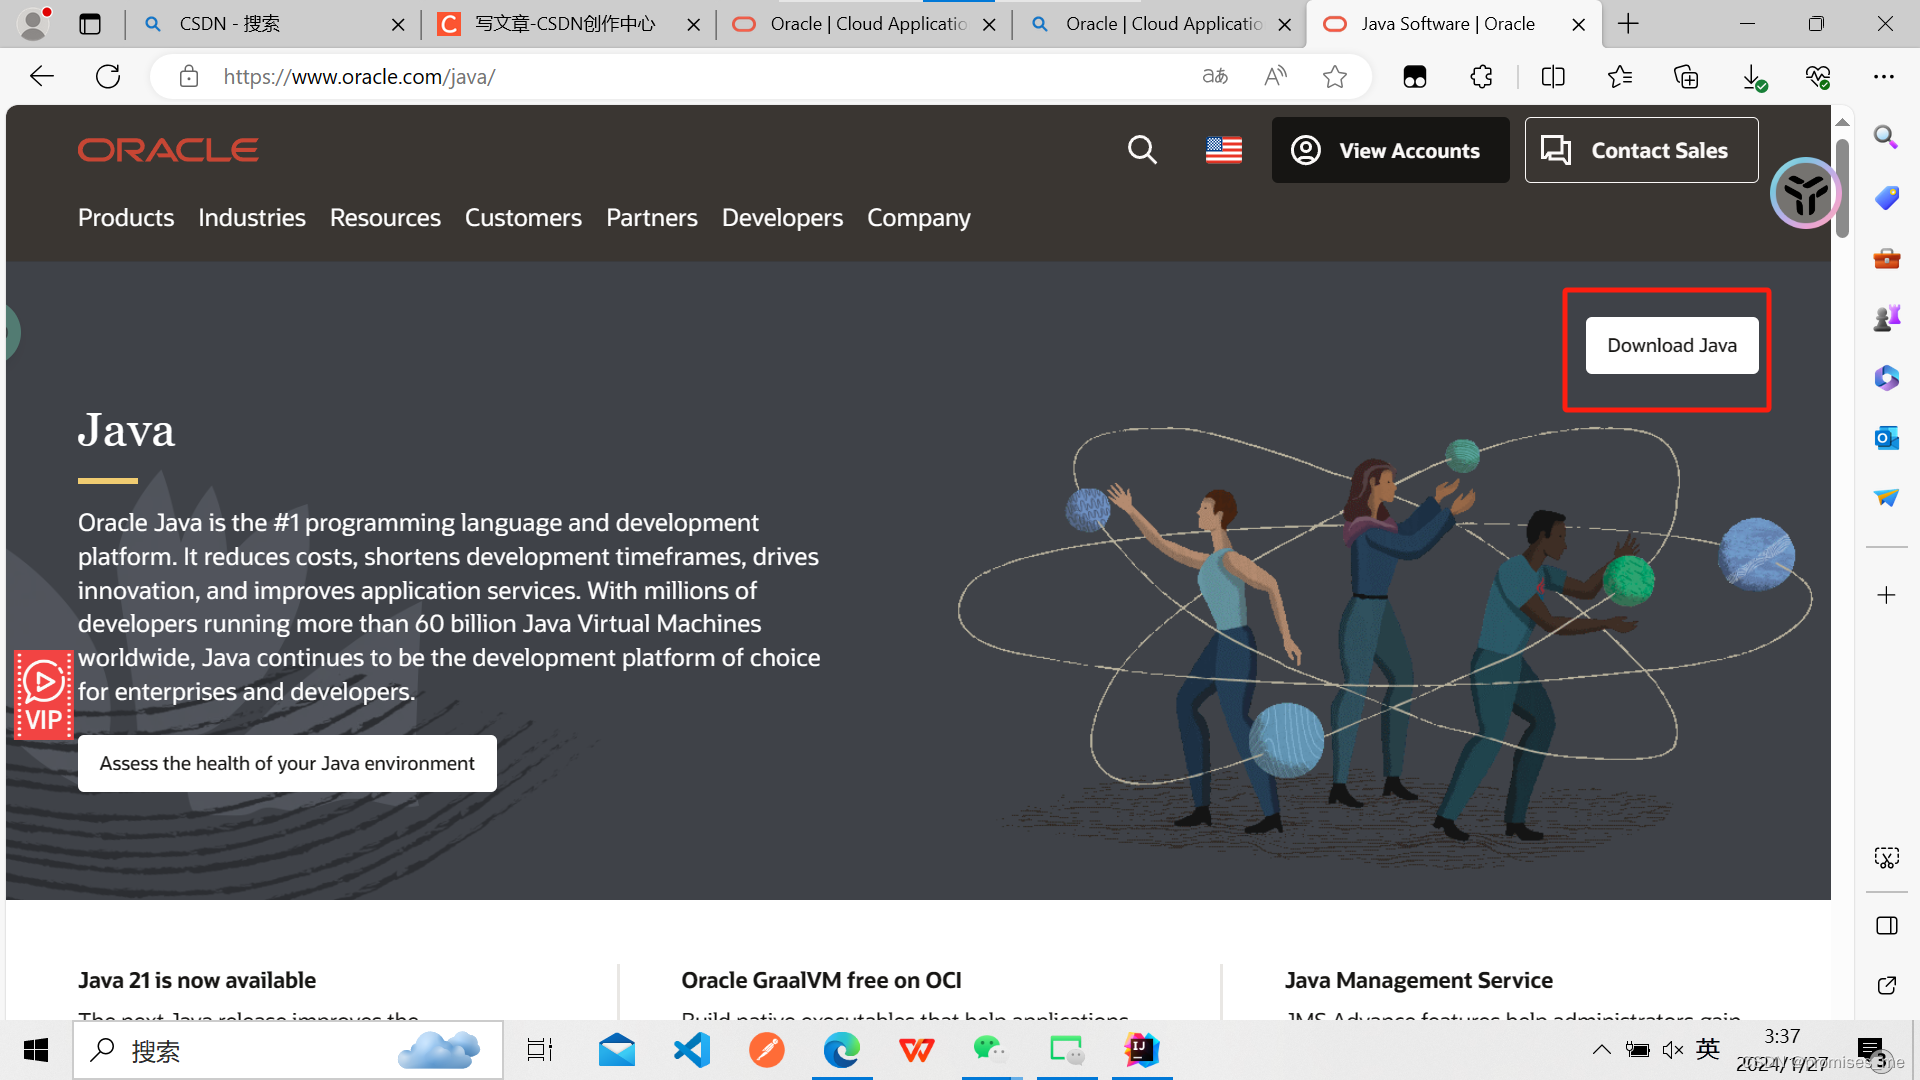Open the Downloads icon in browser toolbar
Viewport: 1920px width, 1080px height.
click(x=1752, y=77)
